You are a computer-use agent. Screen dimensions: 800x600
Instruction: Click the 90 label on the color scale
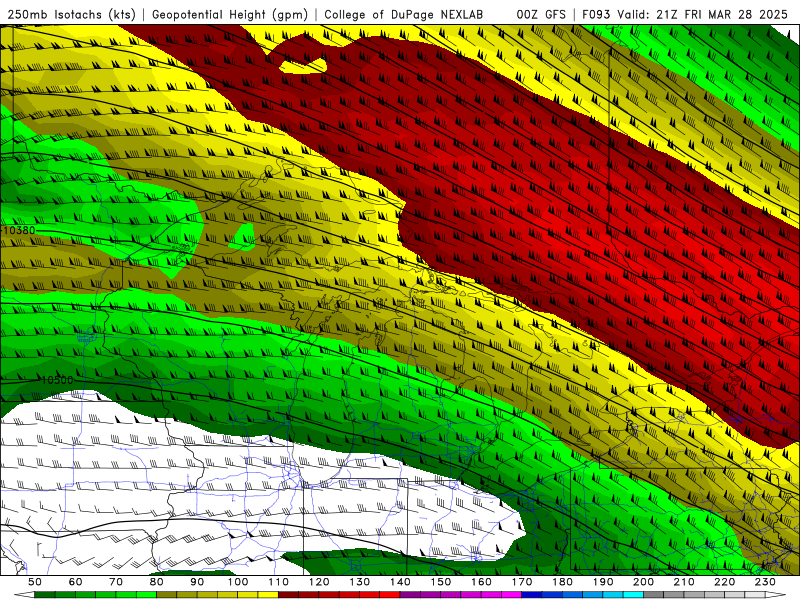click(x=197, y=582)
